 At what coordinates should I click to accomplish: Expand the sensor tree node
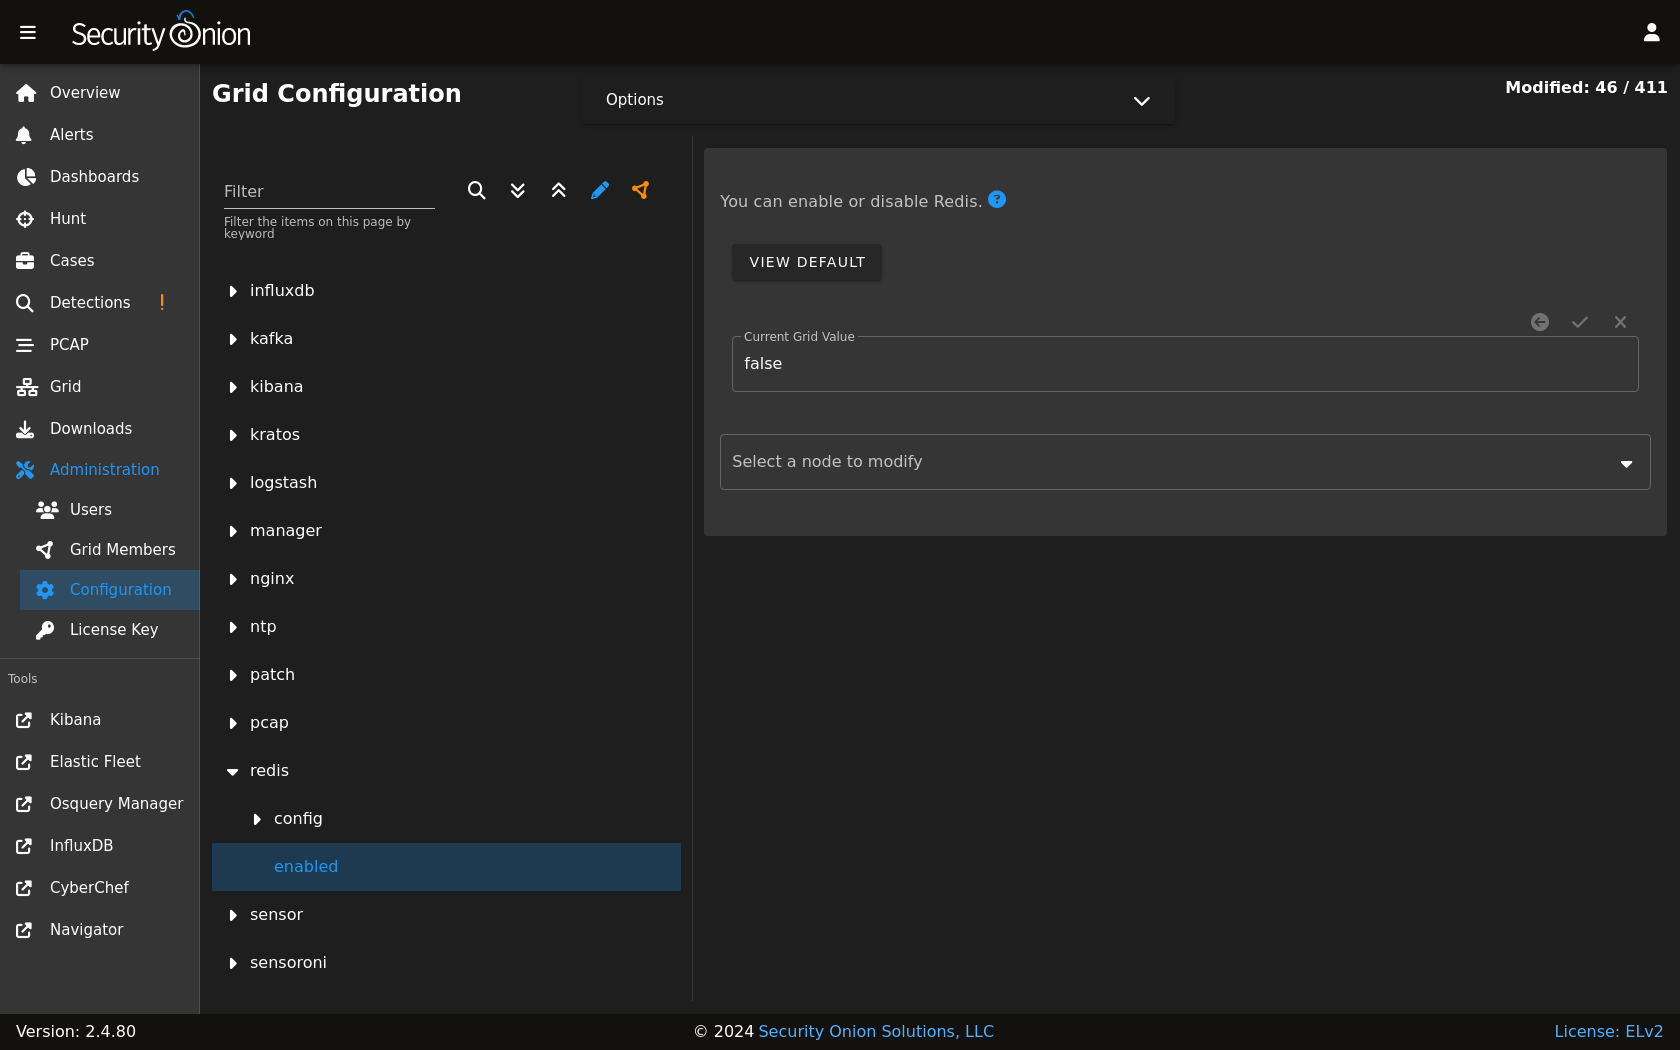(x=233, y=915)
